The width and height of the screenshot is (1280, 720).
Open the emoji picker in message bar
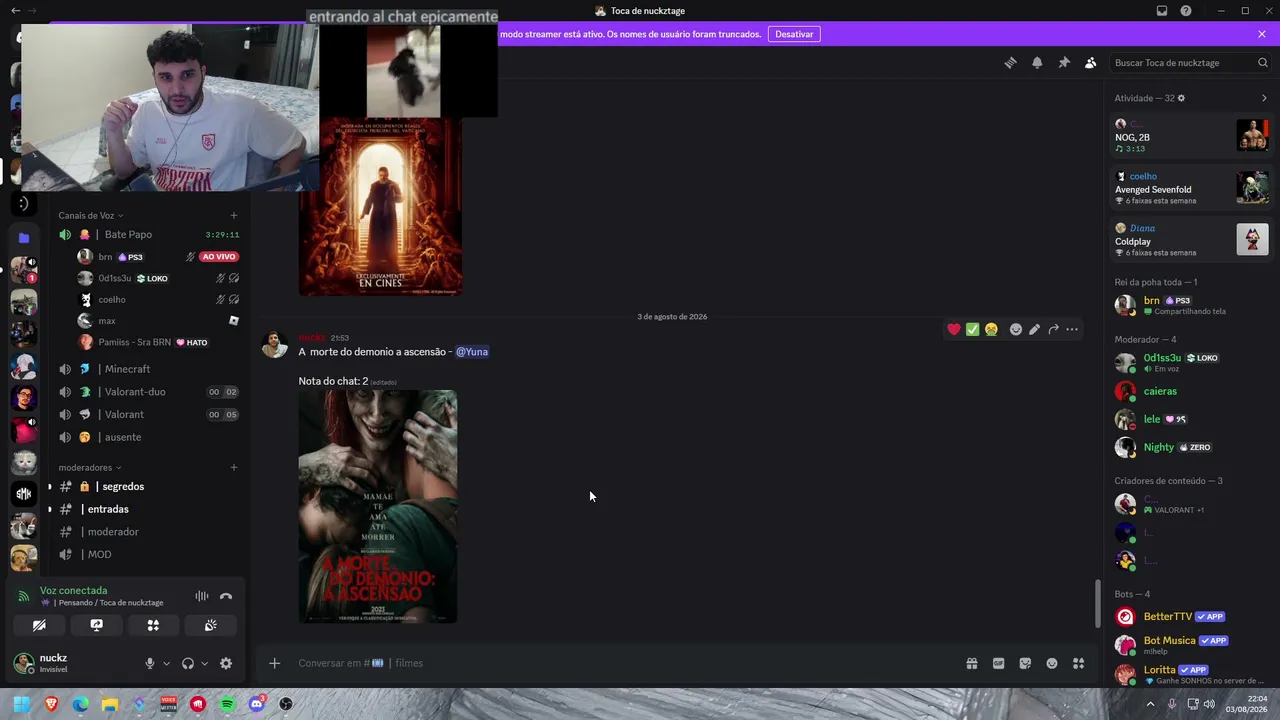click(1052, 663)
